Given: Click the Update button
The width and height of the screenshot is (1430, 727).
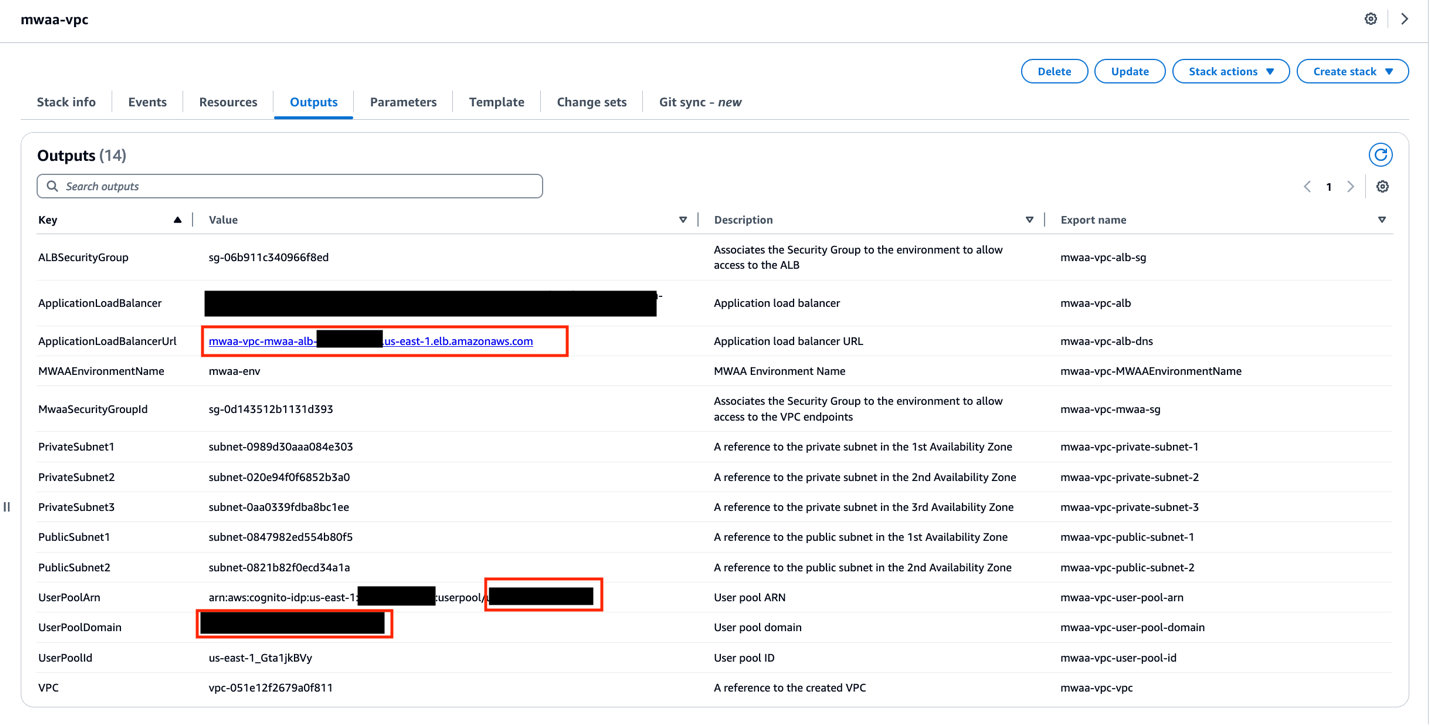Looking at the screenshot, I should click(1130, 72).
